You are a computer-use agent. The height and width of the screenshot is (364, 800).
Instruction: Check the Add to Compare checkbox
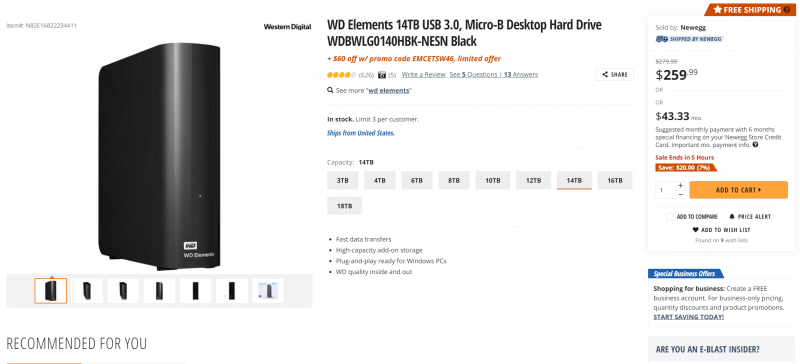coord(670,216)
